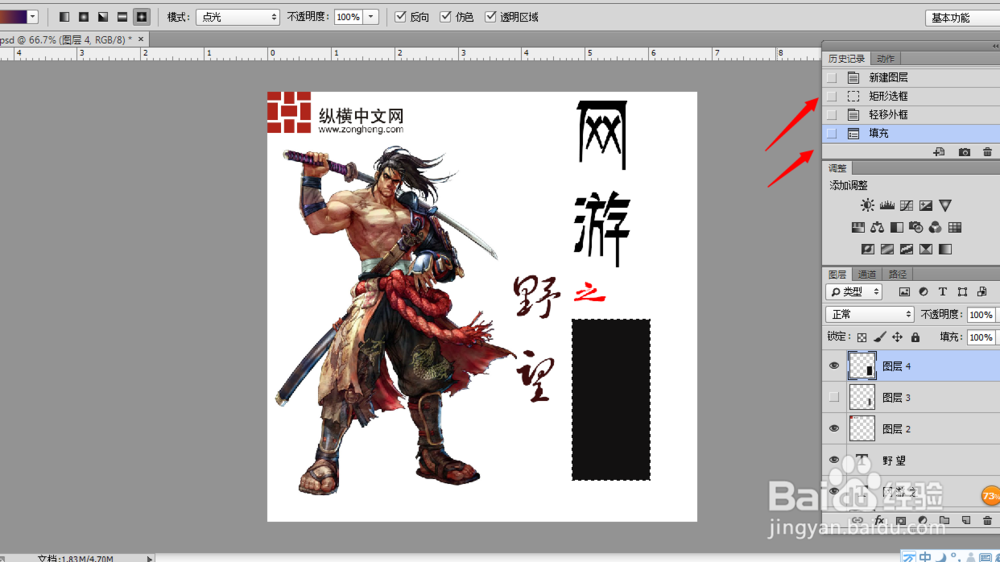
Task: Add Gradient Map adjustment
Action: (x=945, y=249)
